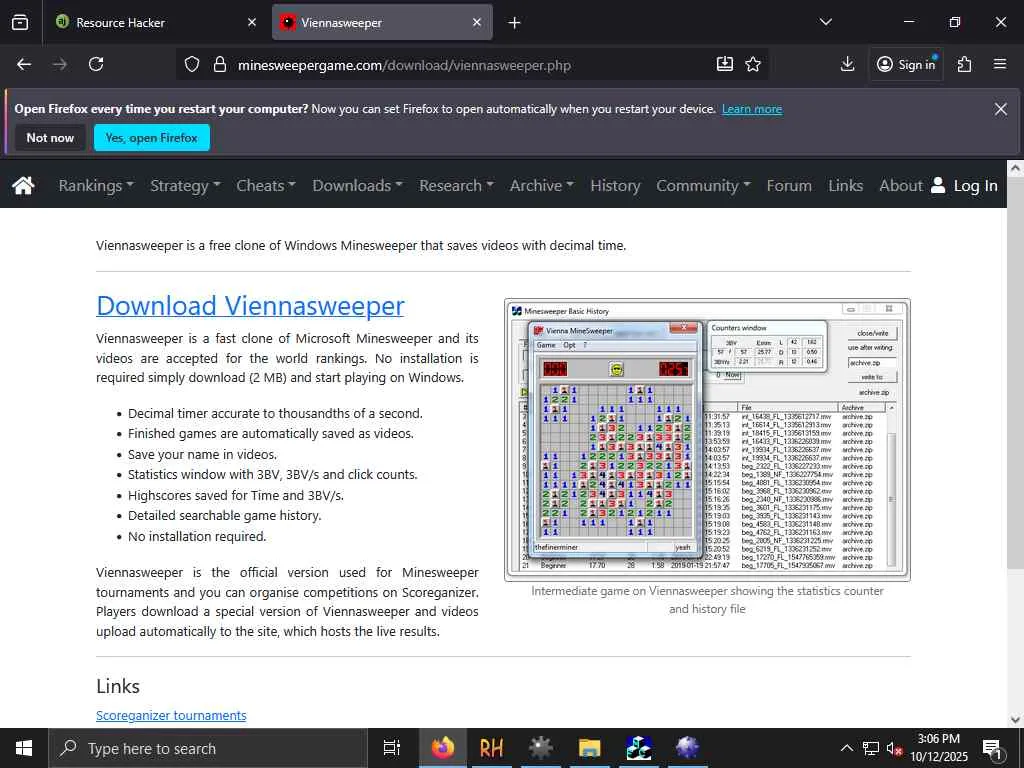Click the page scrollbar up arrow
Image resolution: width=1024 pixels, height=768 pixels.
click(x=1015, y=168)
